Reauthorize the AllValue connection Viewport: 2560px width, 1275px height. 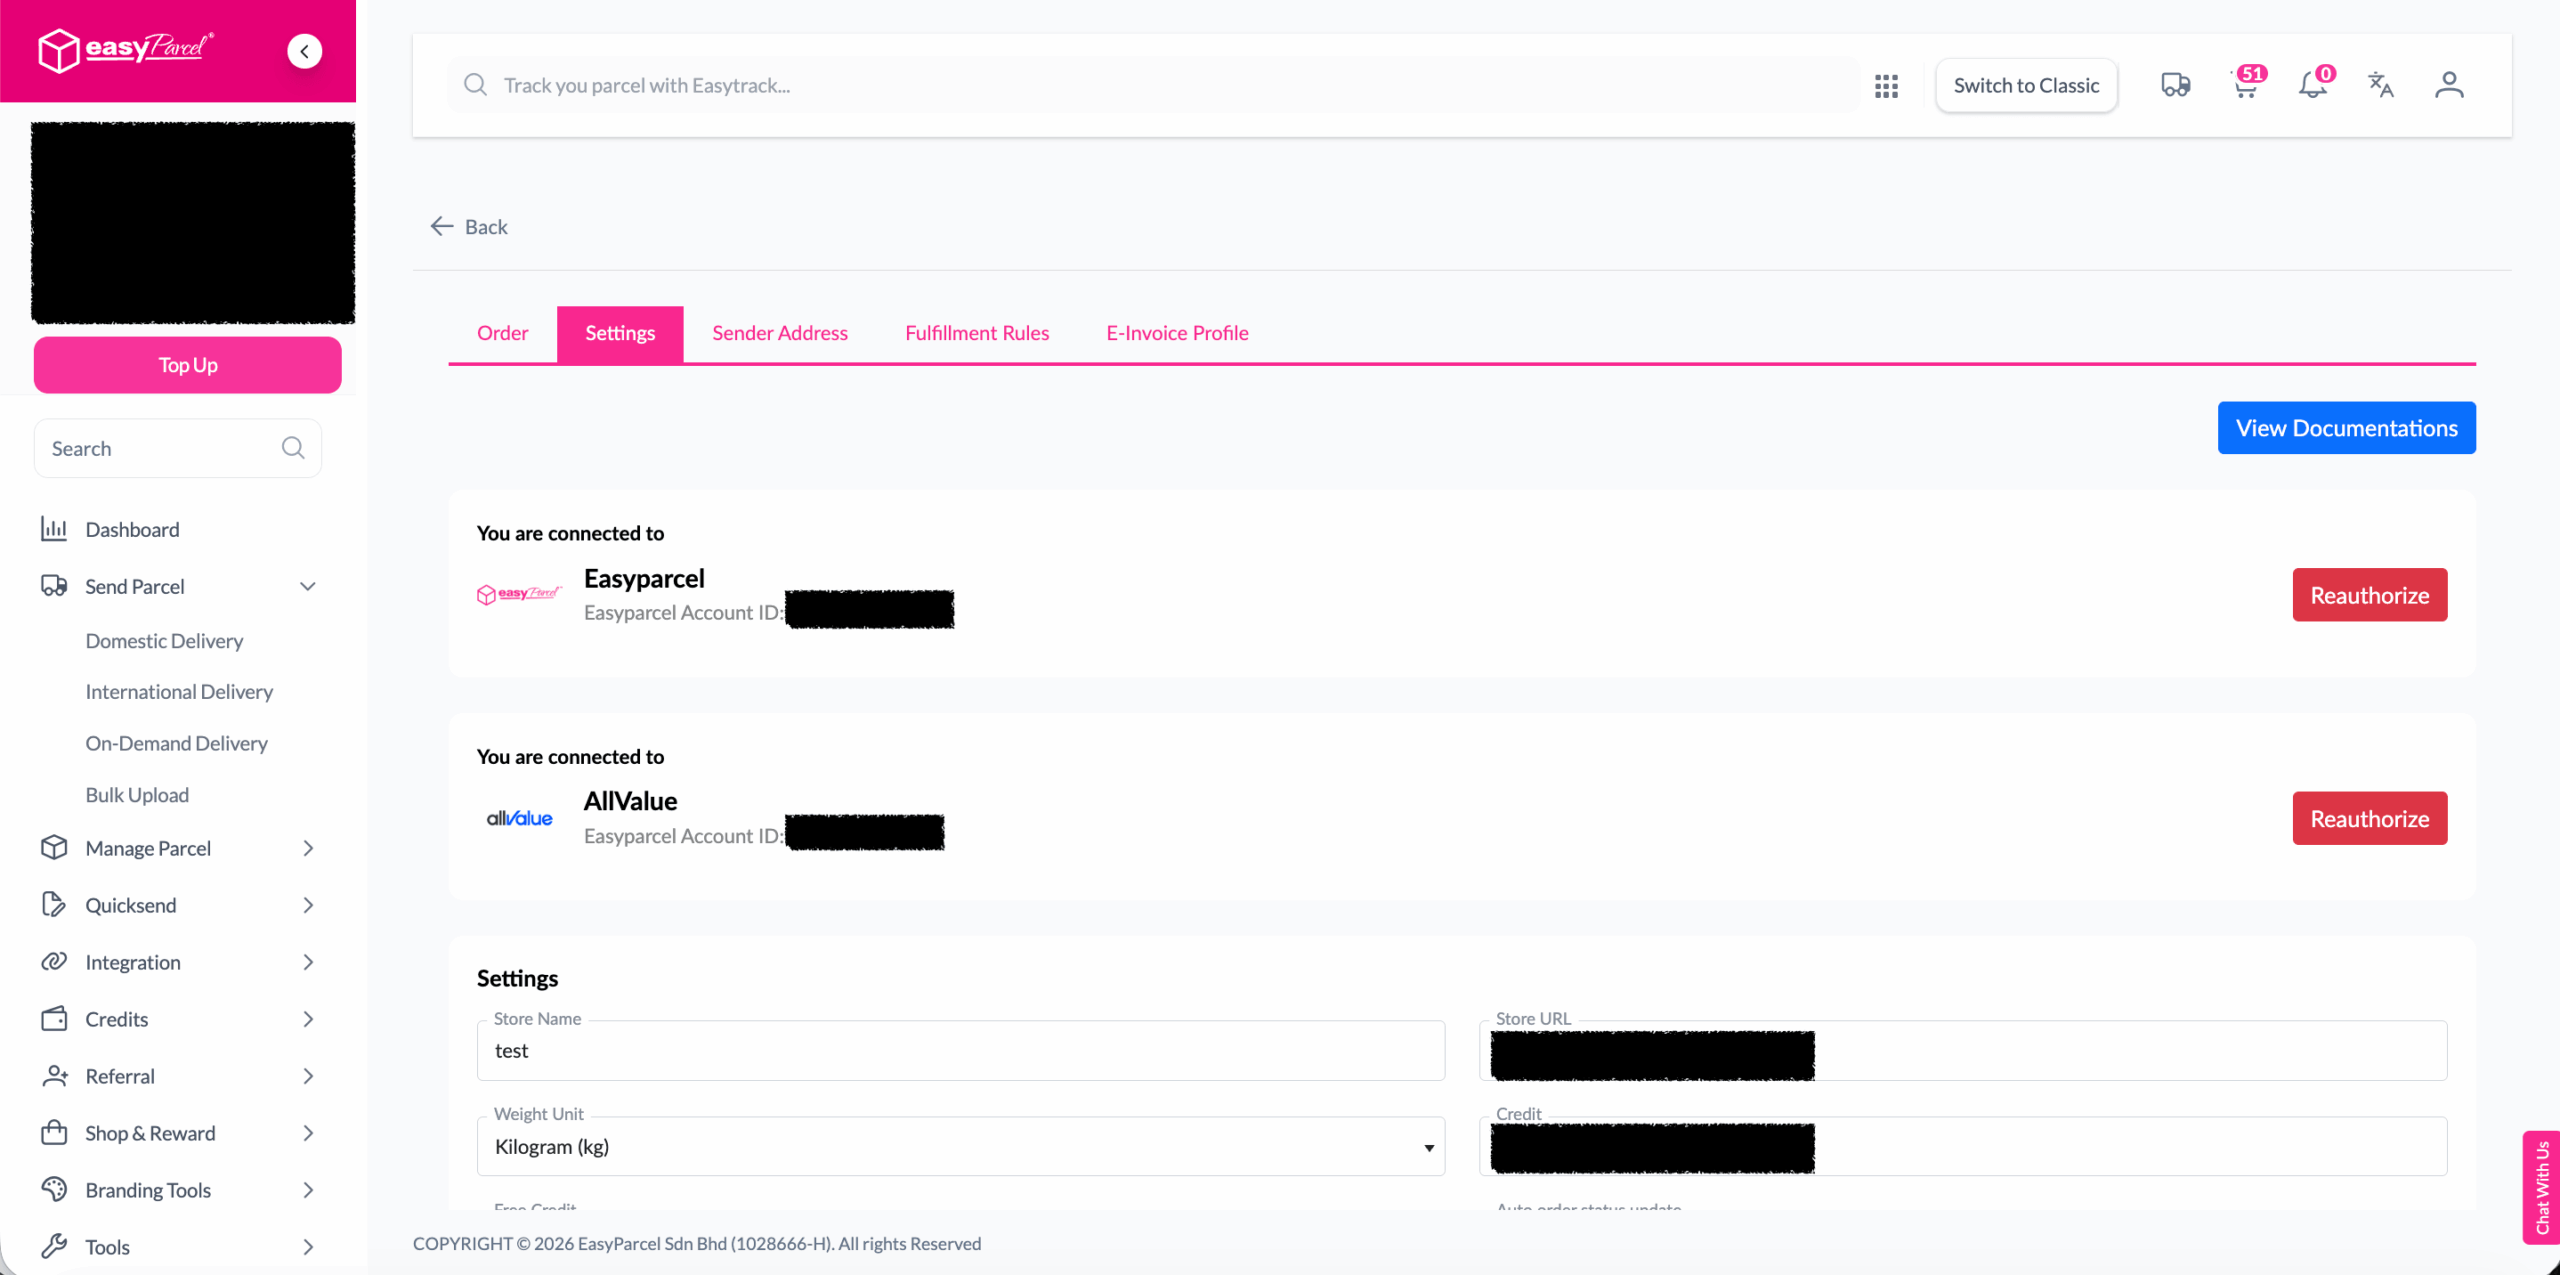(2369, 819)
